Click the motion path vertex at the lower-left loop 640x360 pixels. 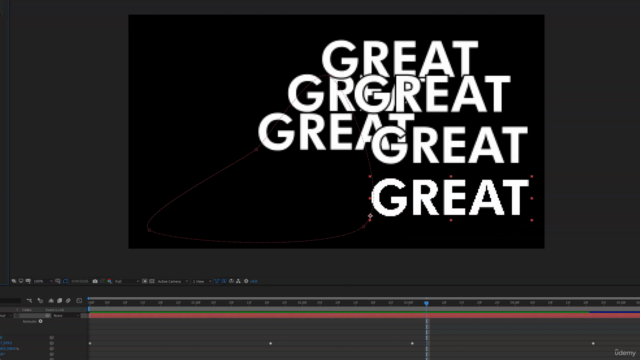click(149, 230)
